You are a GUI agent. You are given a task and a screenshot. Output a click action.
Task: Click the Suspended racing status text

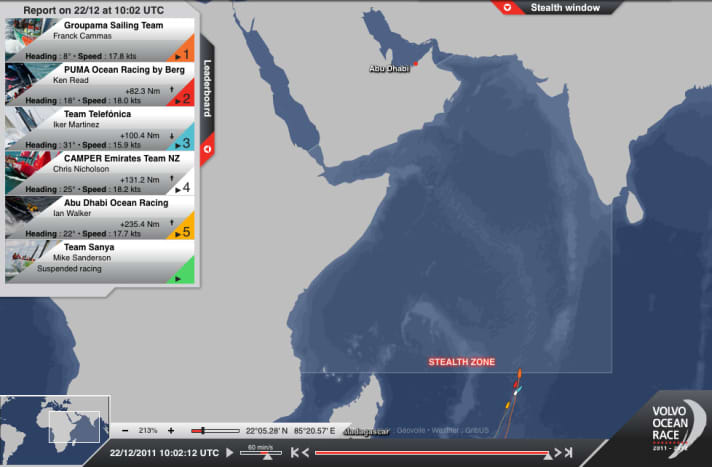69,268
